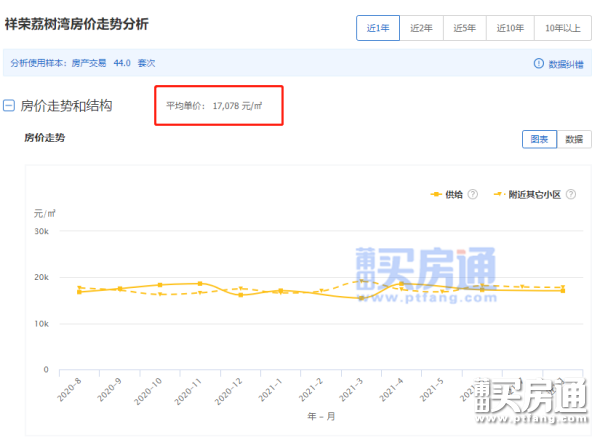Switch to 图表 chart view
The image size is (600, 440).
click(540, 139)
